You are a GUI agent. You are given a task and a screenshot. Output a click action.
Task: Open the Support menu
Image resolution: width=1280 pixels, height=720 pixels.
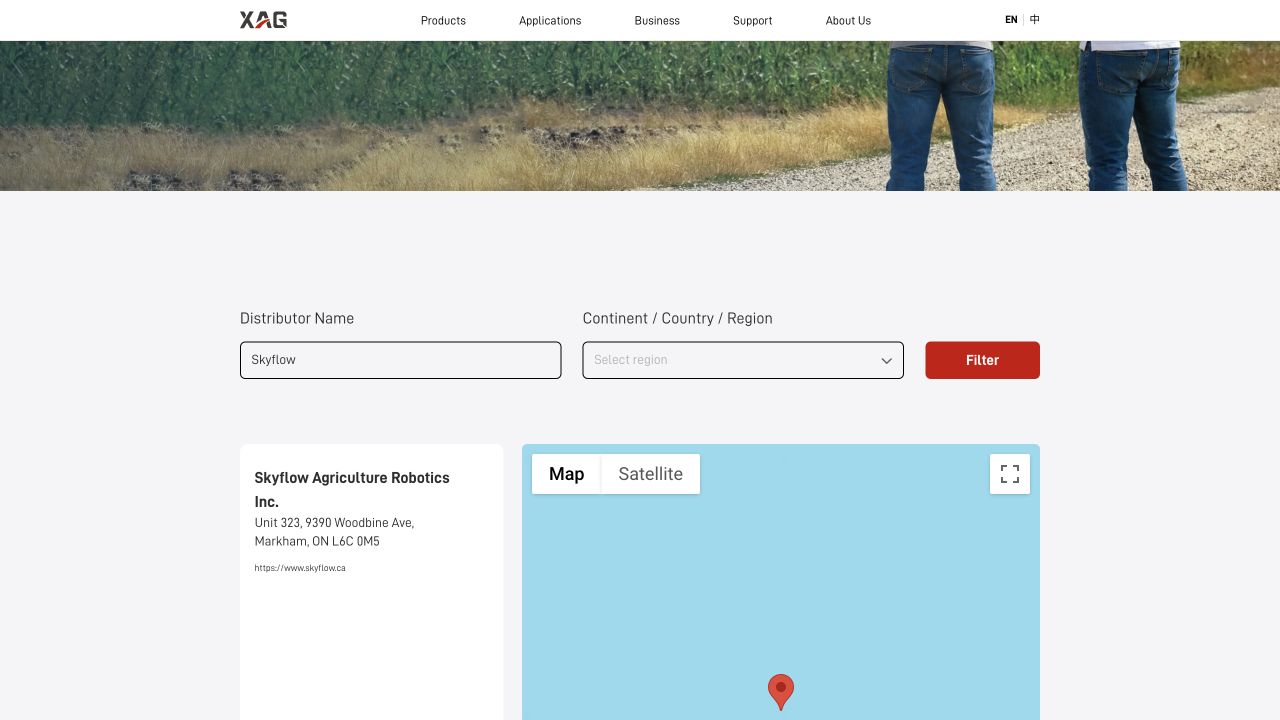pos(753,20)
